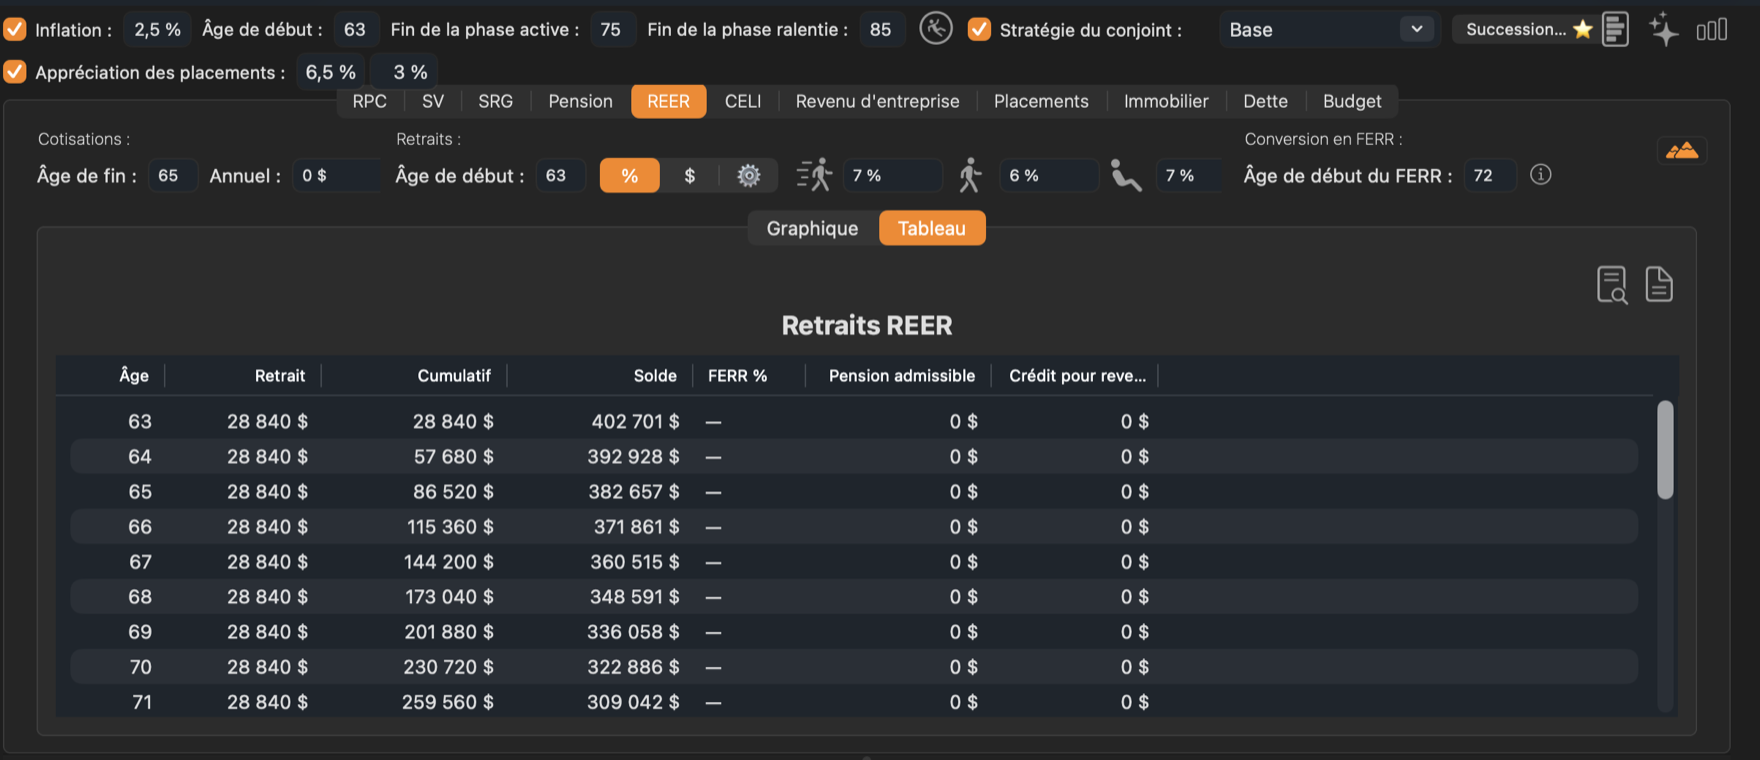Click the 6,5 % appreciation field

tap(331, 72)
